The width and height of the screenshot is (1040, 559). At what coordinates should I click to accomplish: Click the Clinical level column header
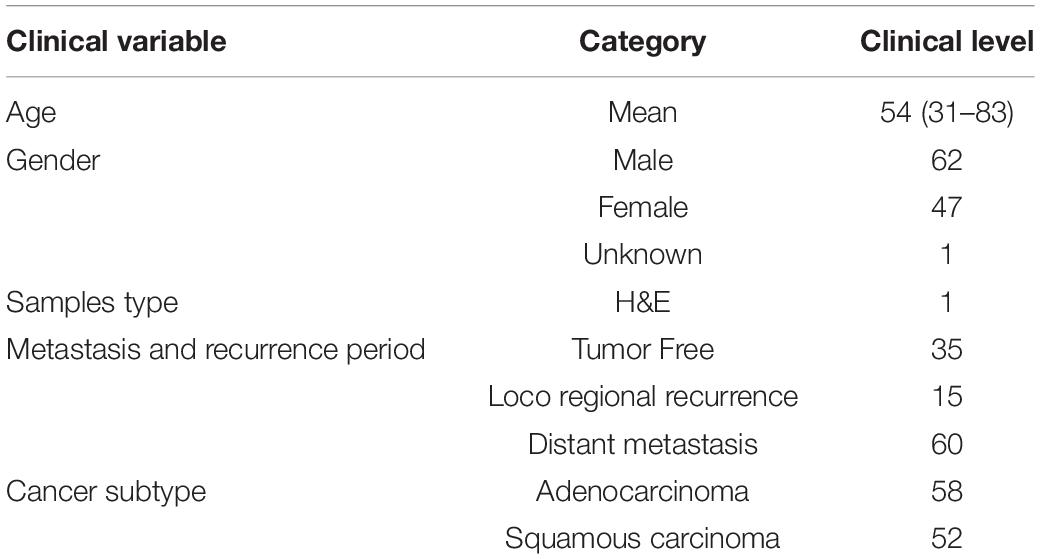point(946,42)
